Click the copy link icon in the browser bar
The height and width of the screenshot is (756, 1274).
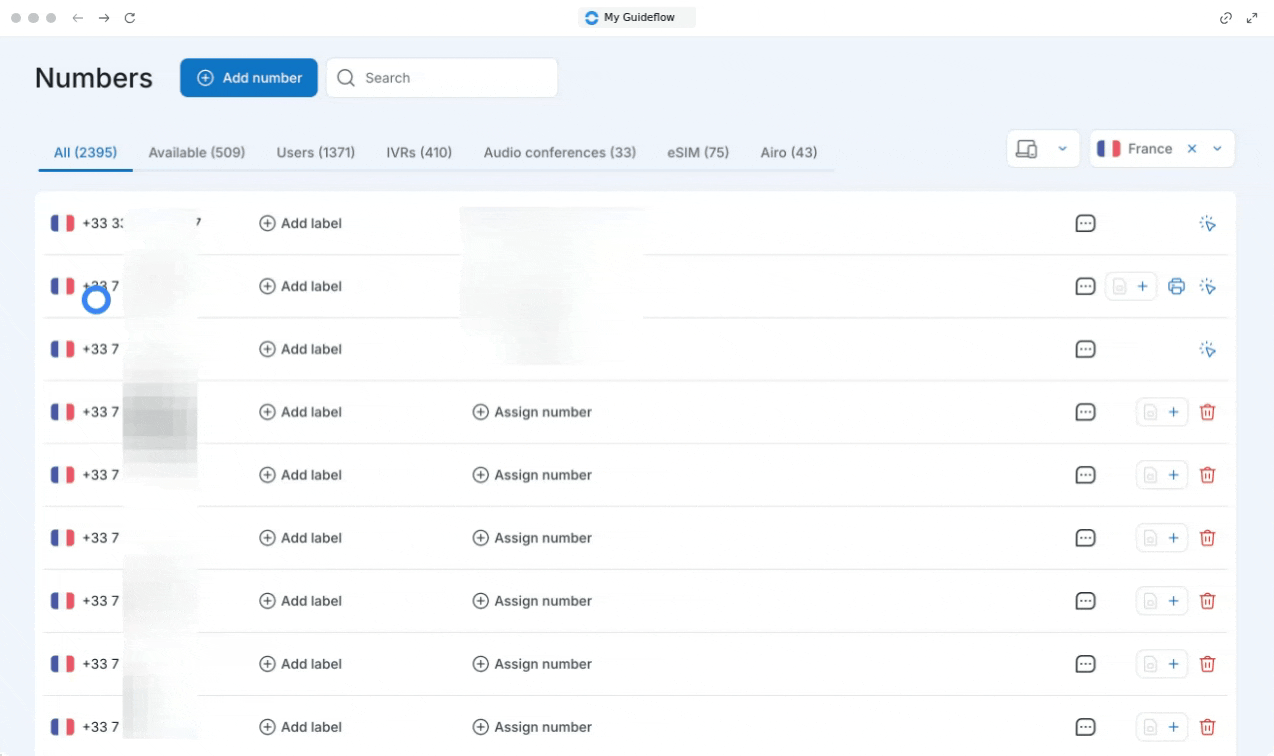pos(1226,18)
